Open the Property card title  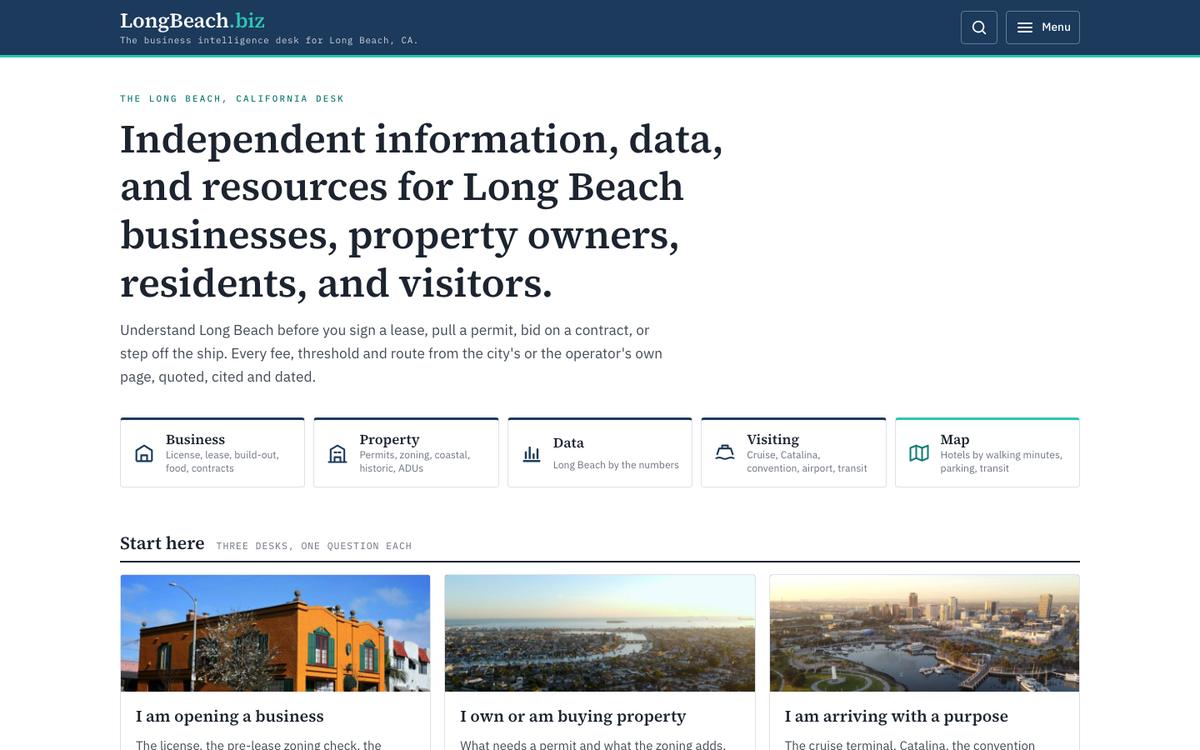point(389,439)
